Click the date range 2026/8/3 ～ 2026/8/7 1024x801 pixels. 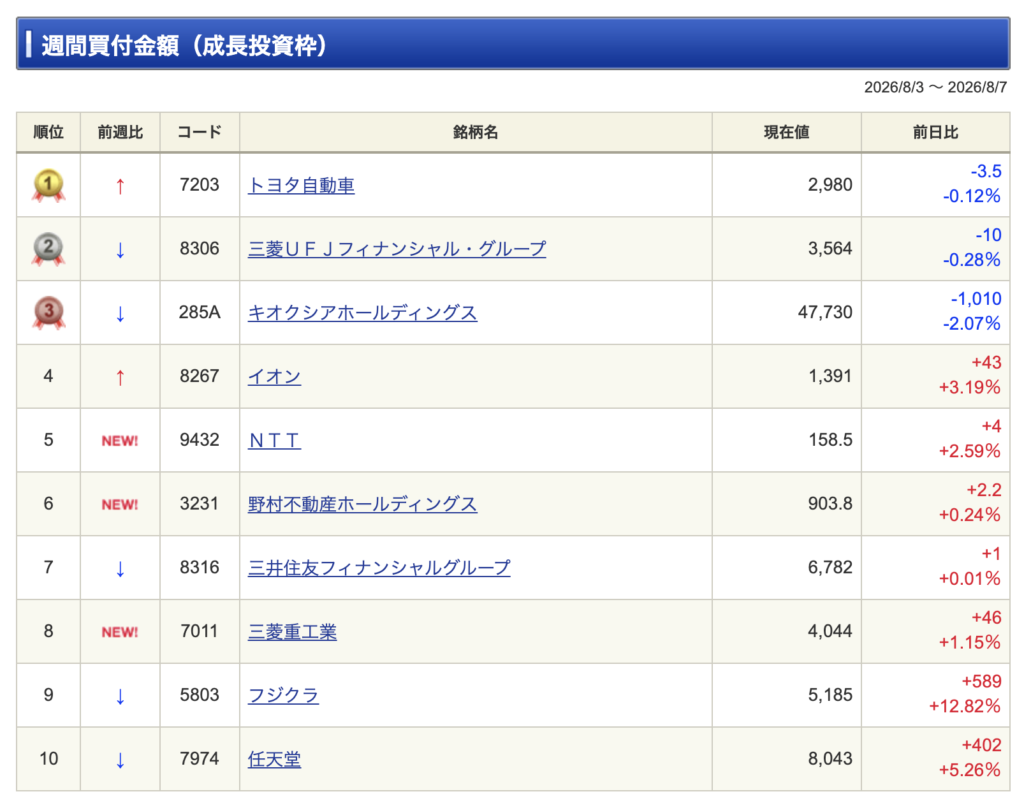pyautogui.click(x=935, y=87)
